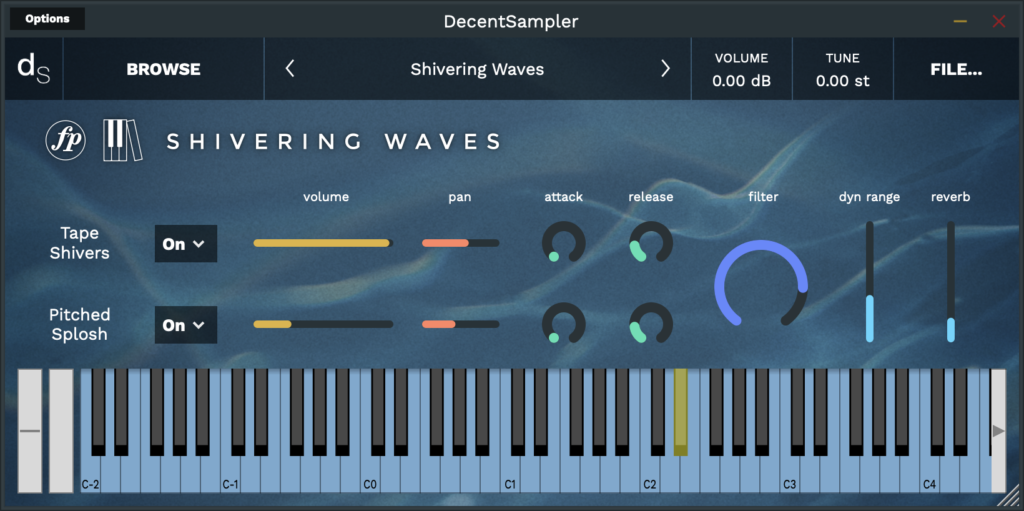This screenshot has height=511, width=1024.
Task: Click the Pitched Splosh pan slider
Action: [460, 324]
